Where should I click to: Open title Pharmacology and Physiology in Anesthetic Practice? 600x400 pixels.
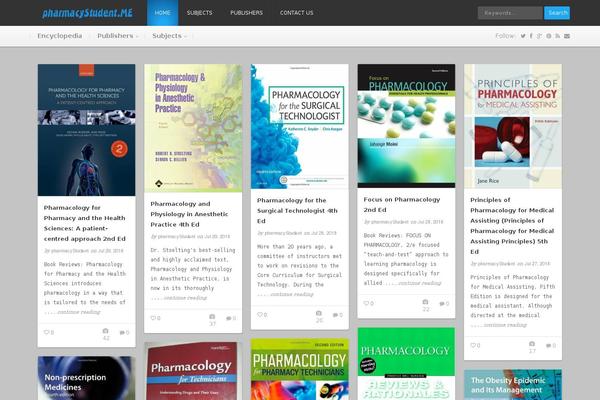point(189,214)
